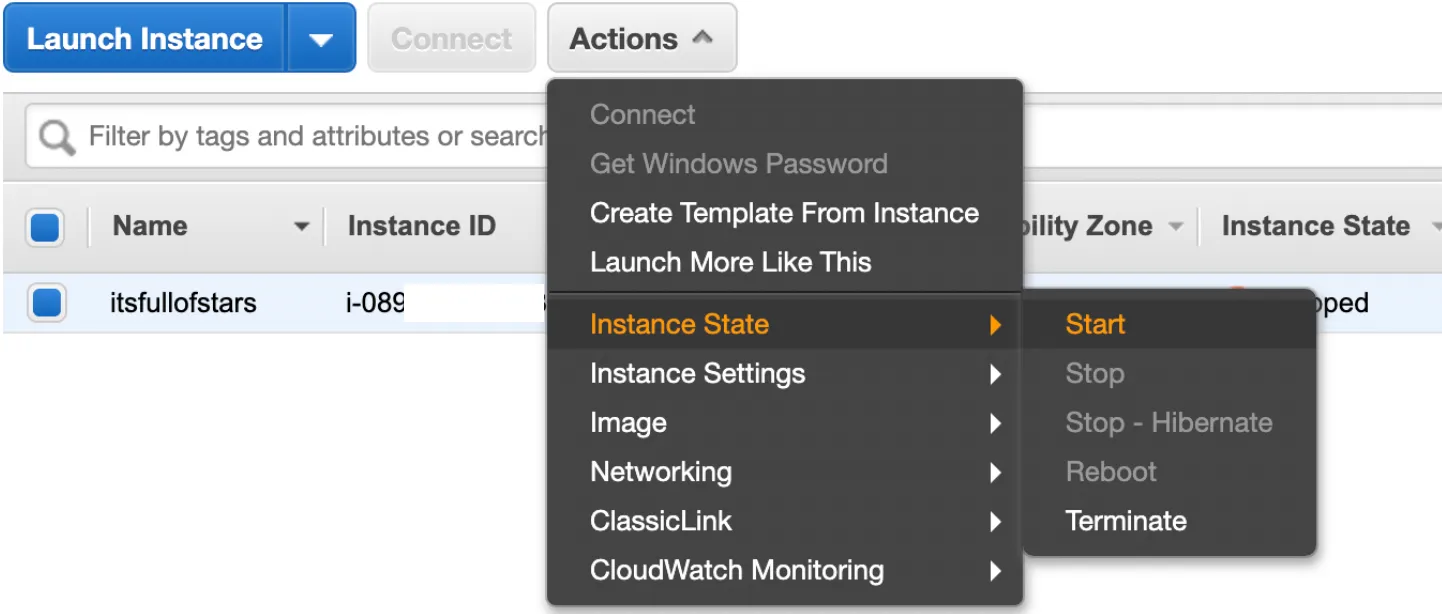Open the Networking submenu

pyautogui.click(x=661, y=472)
